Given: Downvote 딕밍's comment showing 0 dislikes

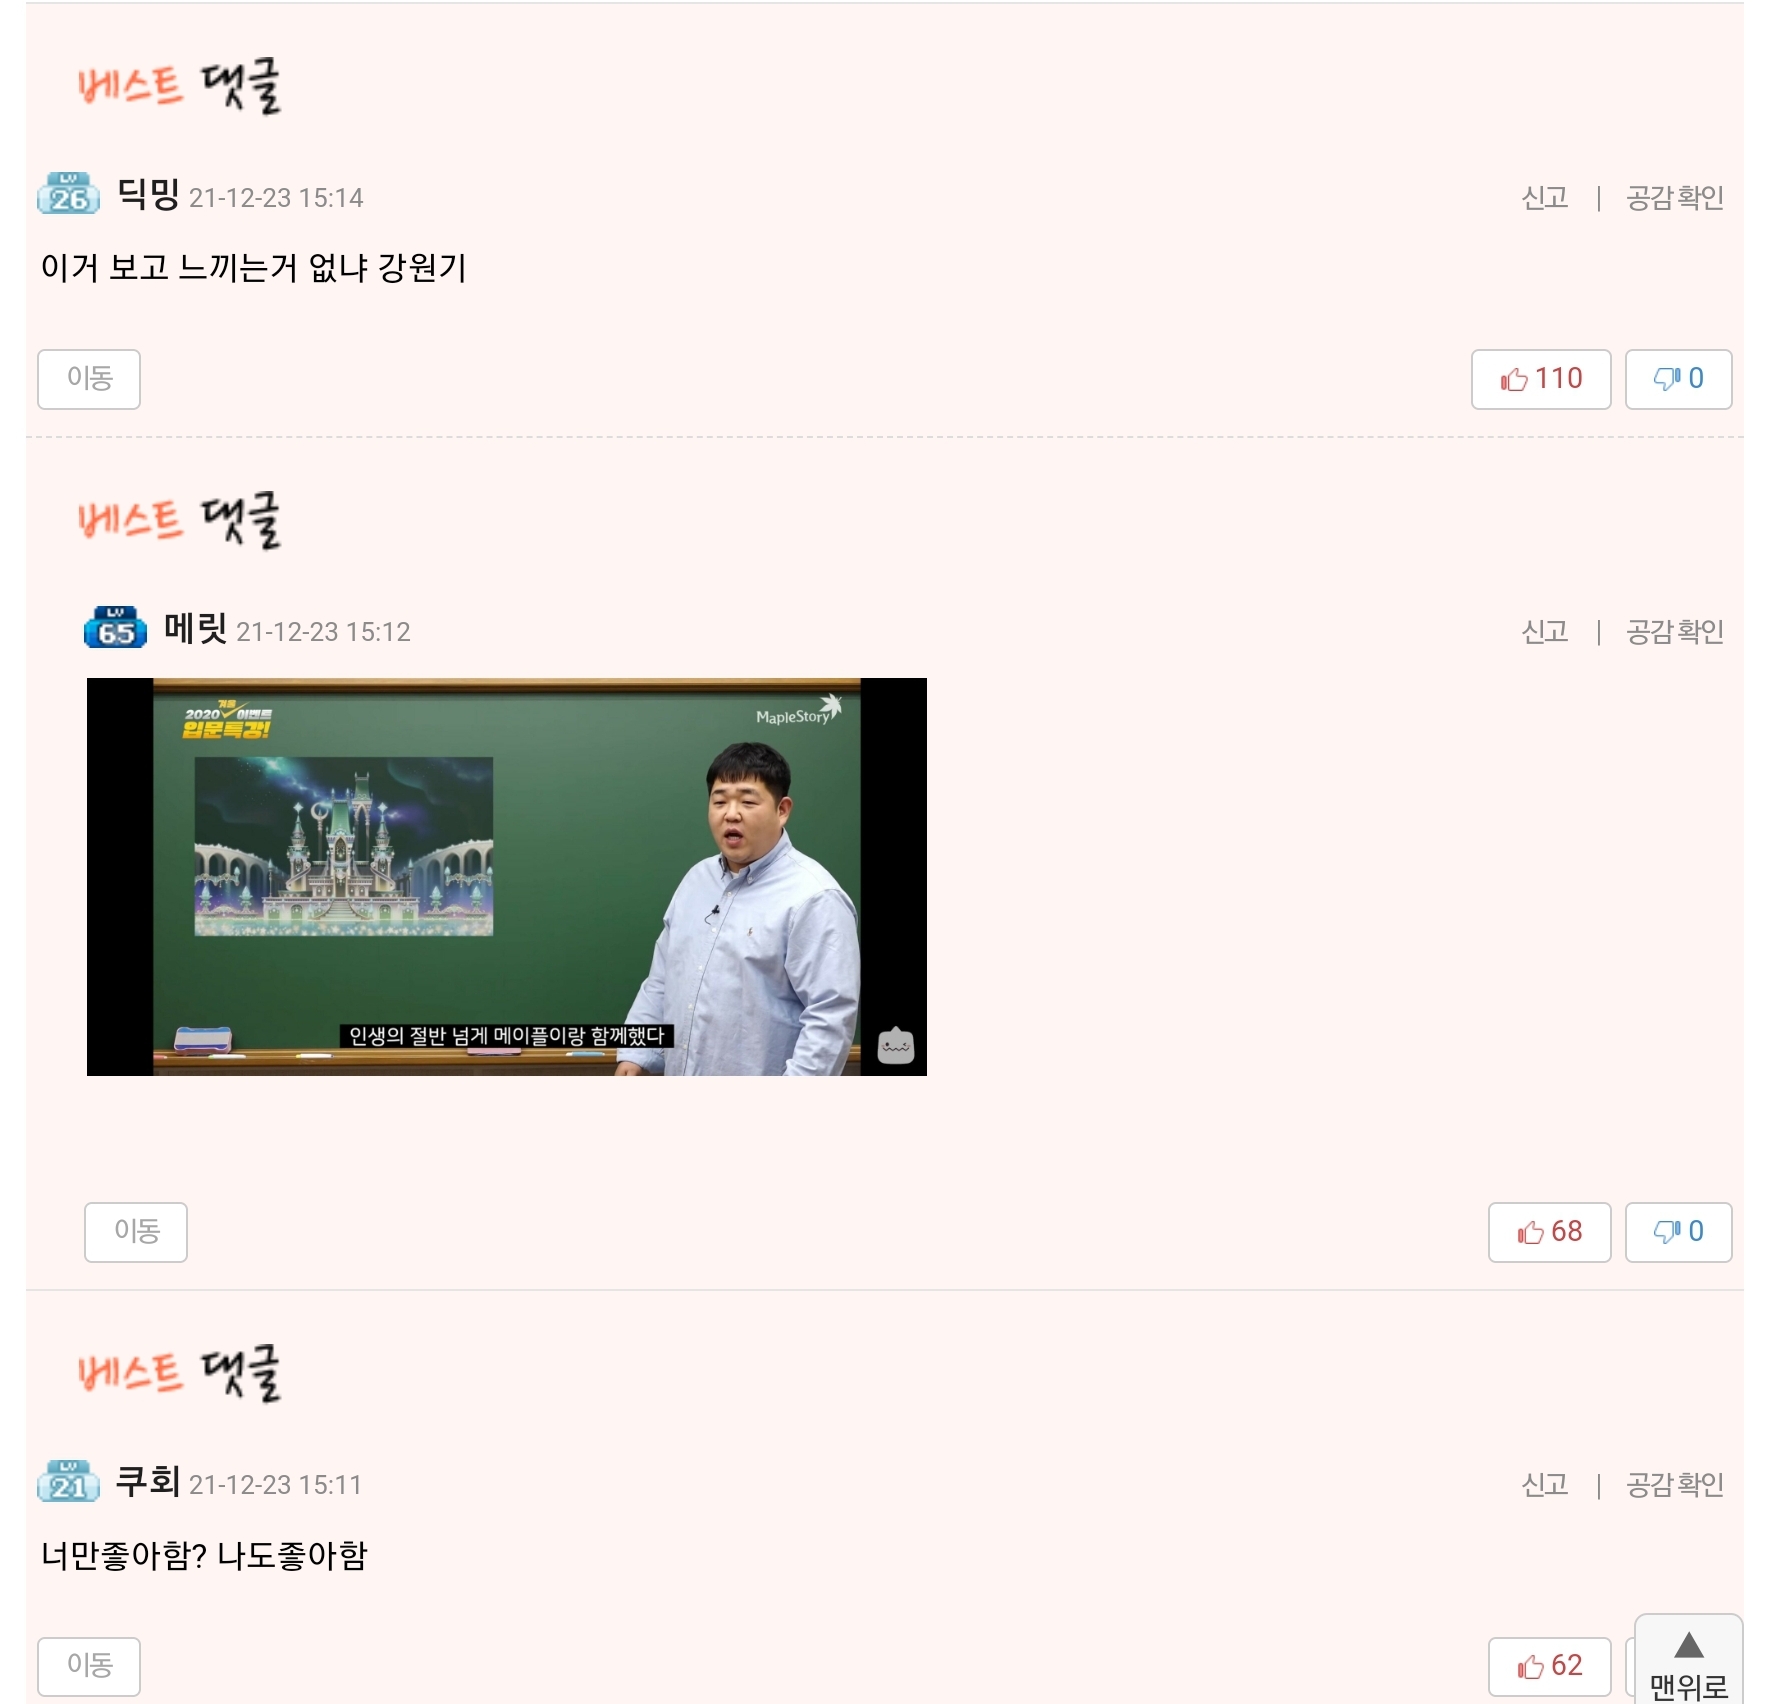Looking at the screenshot, I should [x=1678, y=379].
